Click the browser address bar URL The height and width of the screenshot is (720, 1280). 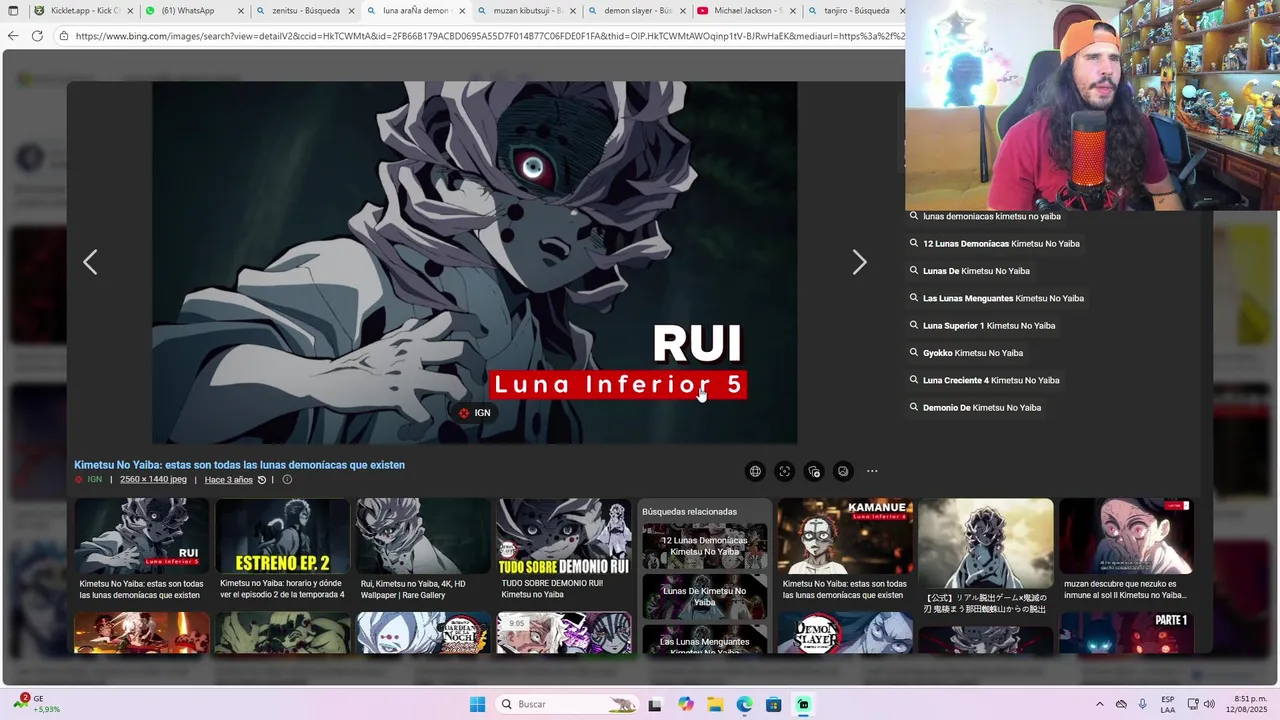pyautogui.click(x=488, y=36)
